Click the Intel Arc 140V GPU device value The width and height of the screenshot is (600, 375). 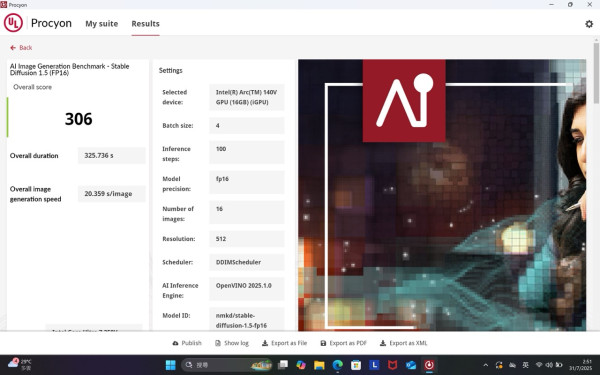coord(247,97)
